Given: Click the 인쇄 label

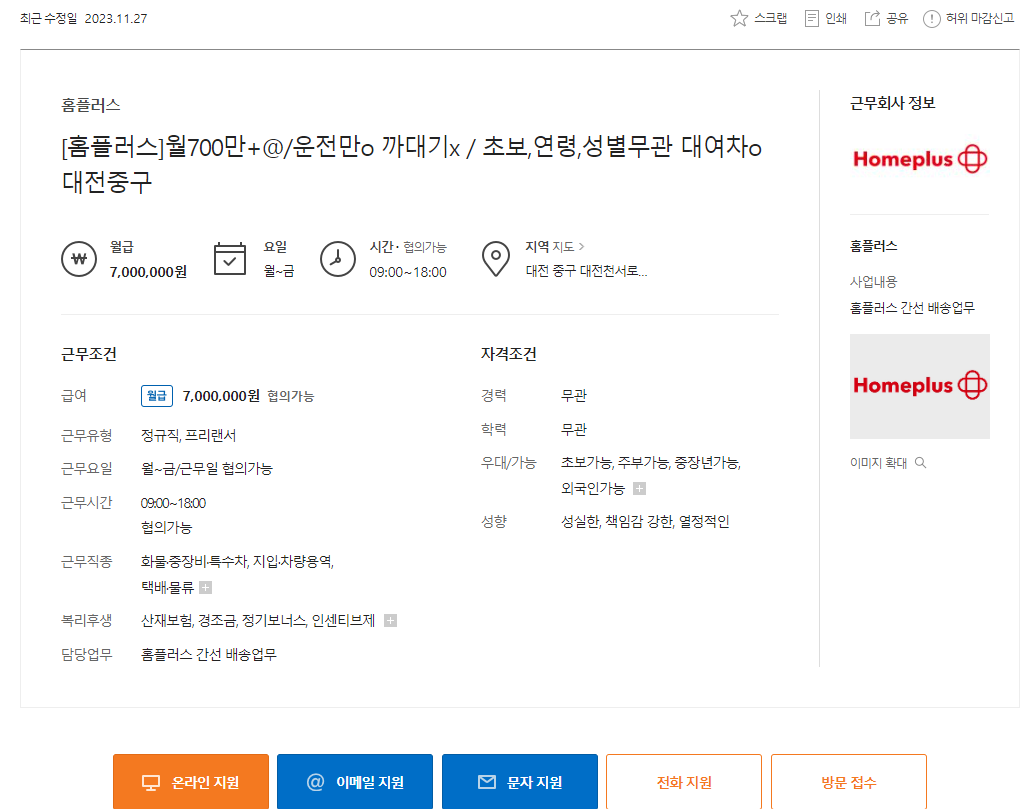Looking at the screenshot, I should 836,18.
